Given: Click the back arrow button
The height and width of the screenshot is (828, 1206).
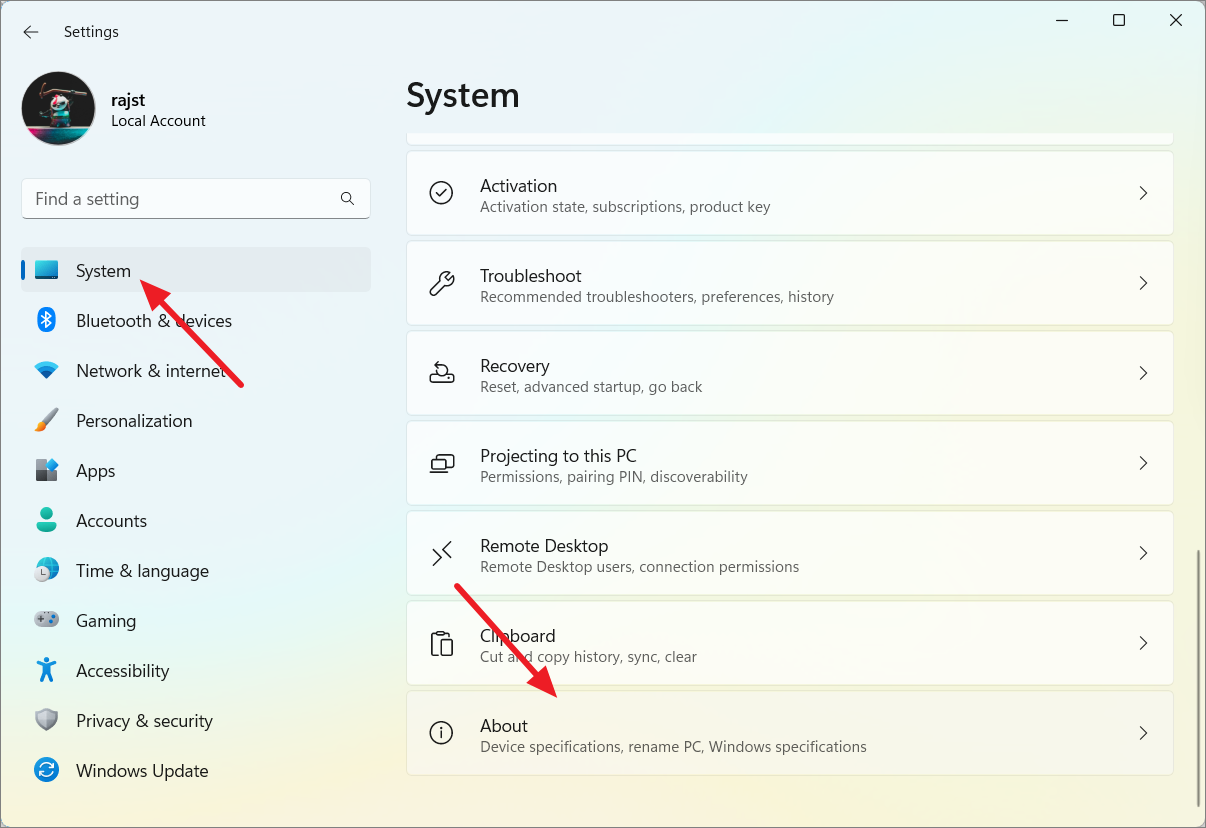Looking at the screenshot, I should click(30, 31).
